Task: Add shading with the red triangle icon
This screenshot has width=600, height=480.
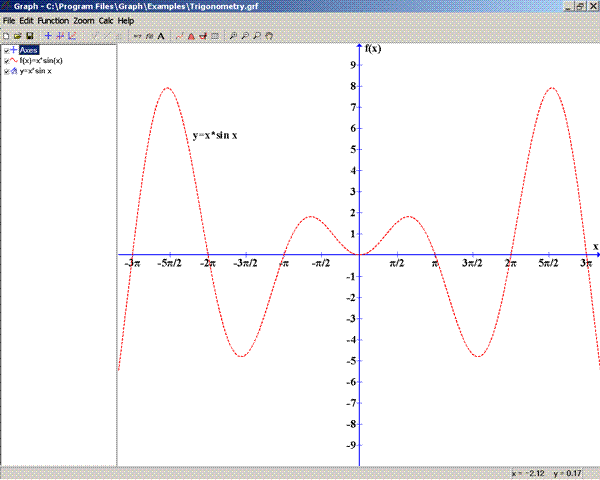Action: coord(191,35)
